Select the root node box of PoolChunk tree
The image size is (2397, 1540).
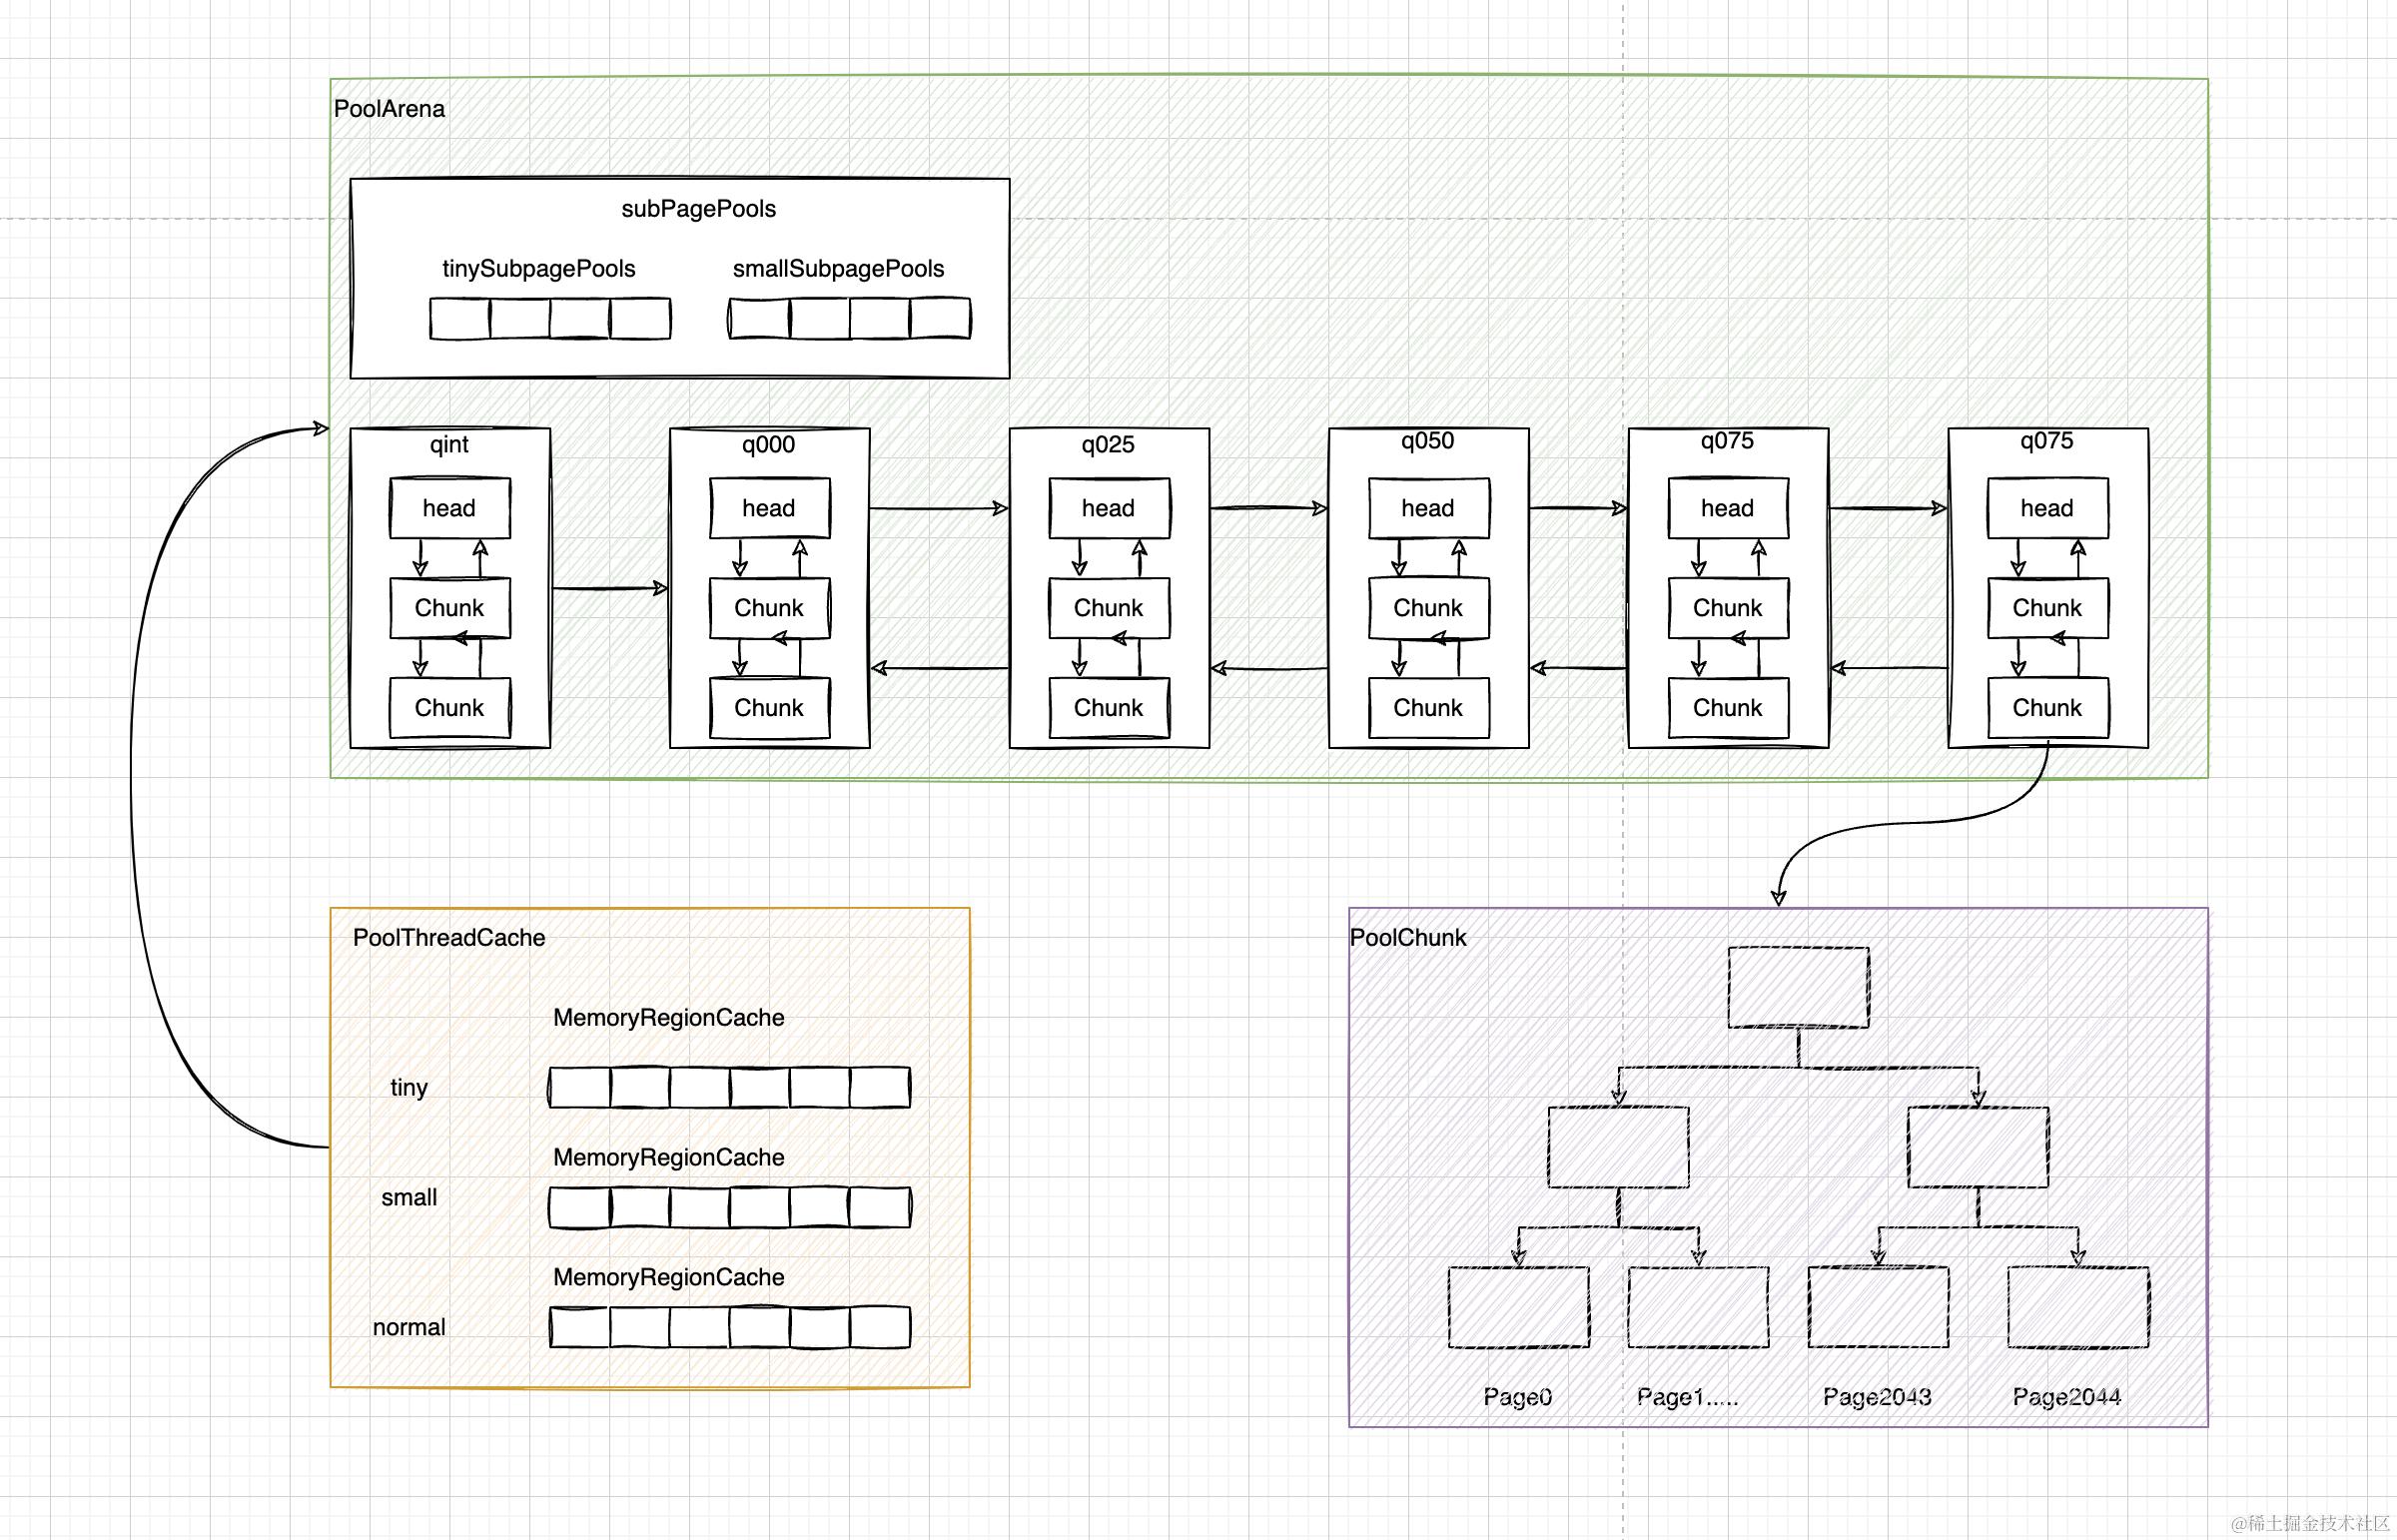[1798, 987]
